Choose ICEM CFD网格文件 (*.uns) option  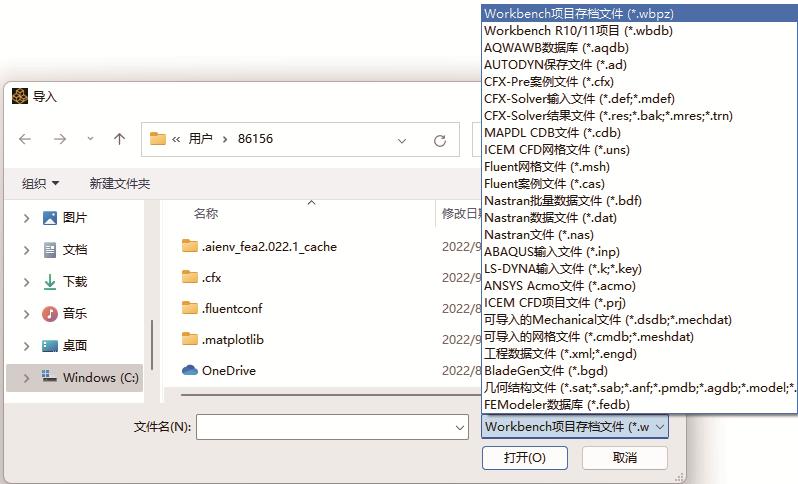(639, 150)
